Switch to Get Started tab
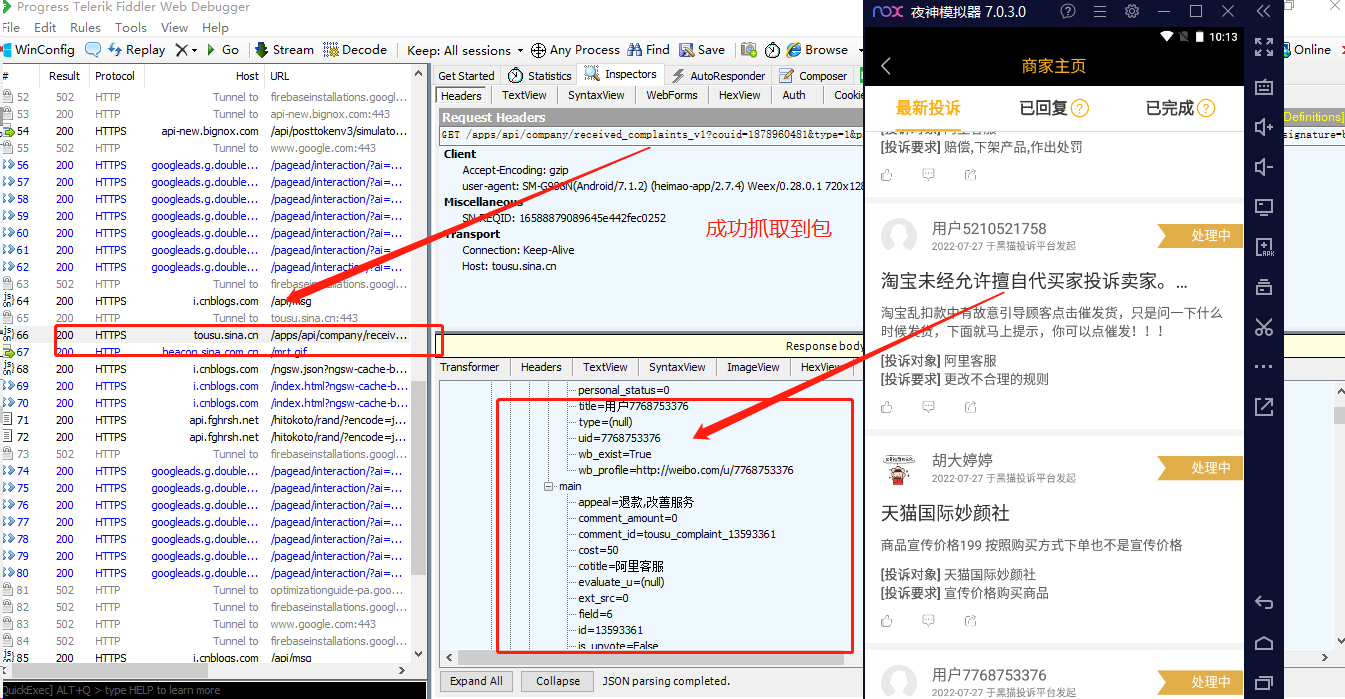 (466, 76)
